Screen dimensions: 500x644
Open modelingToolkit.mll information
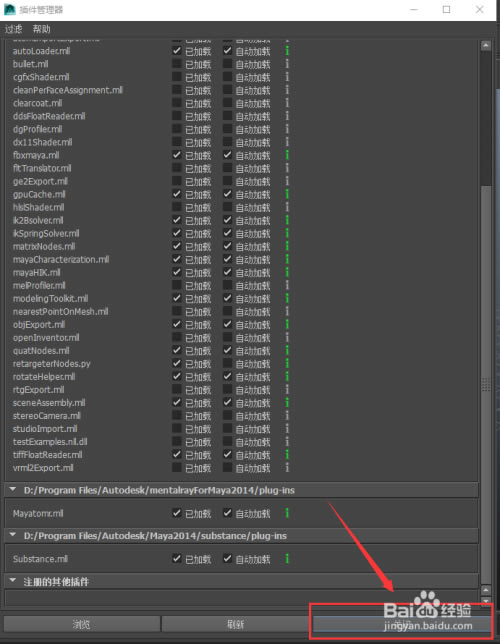tap(287, 299)
